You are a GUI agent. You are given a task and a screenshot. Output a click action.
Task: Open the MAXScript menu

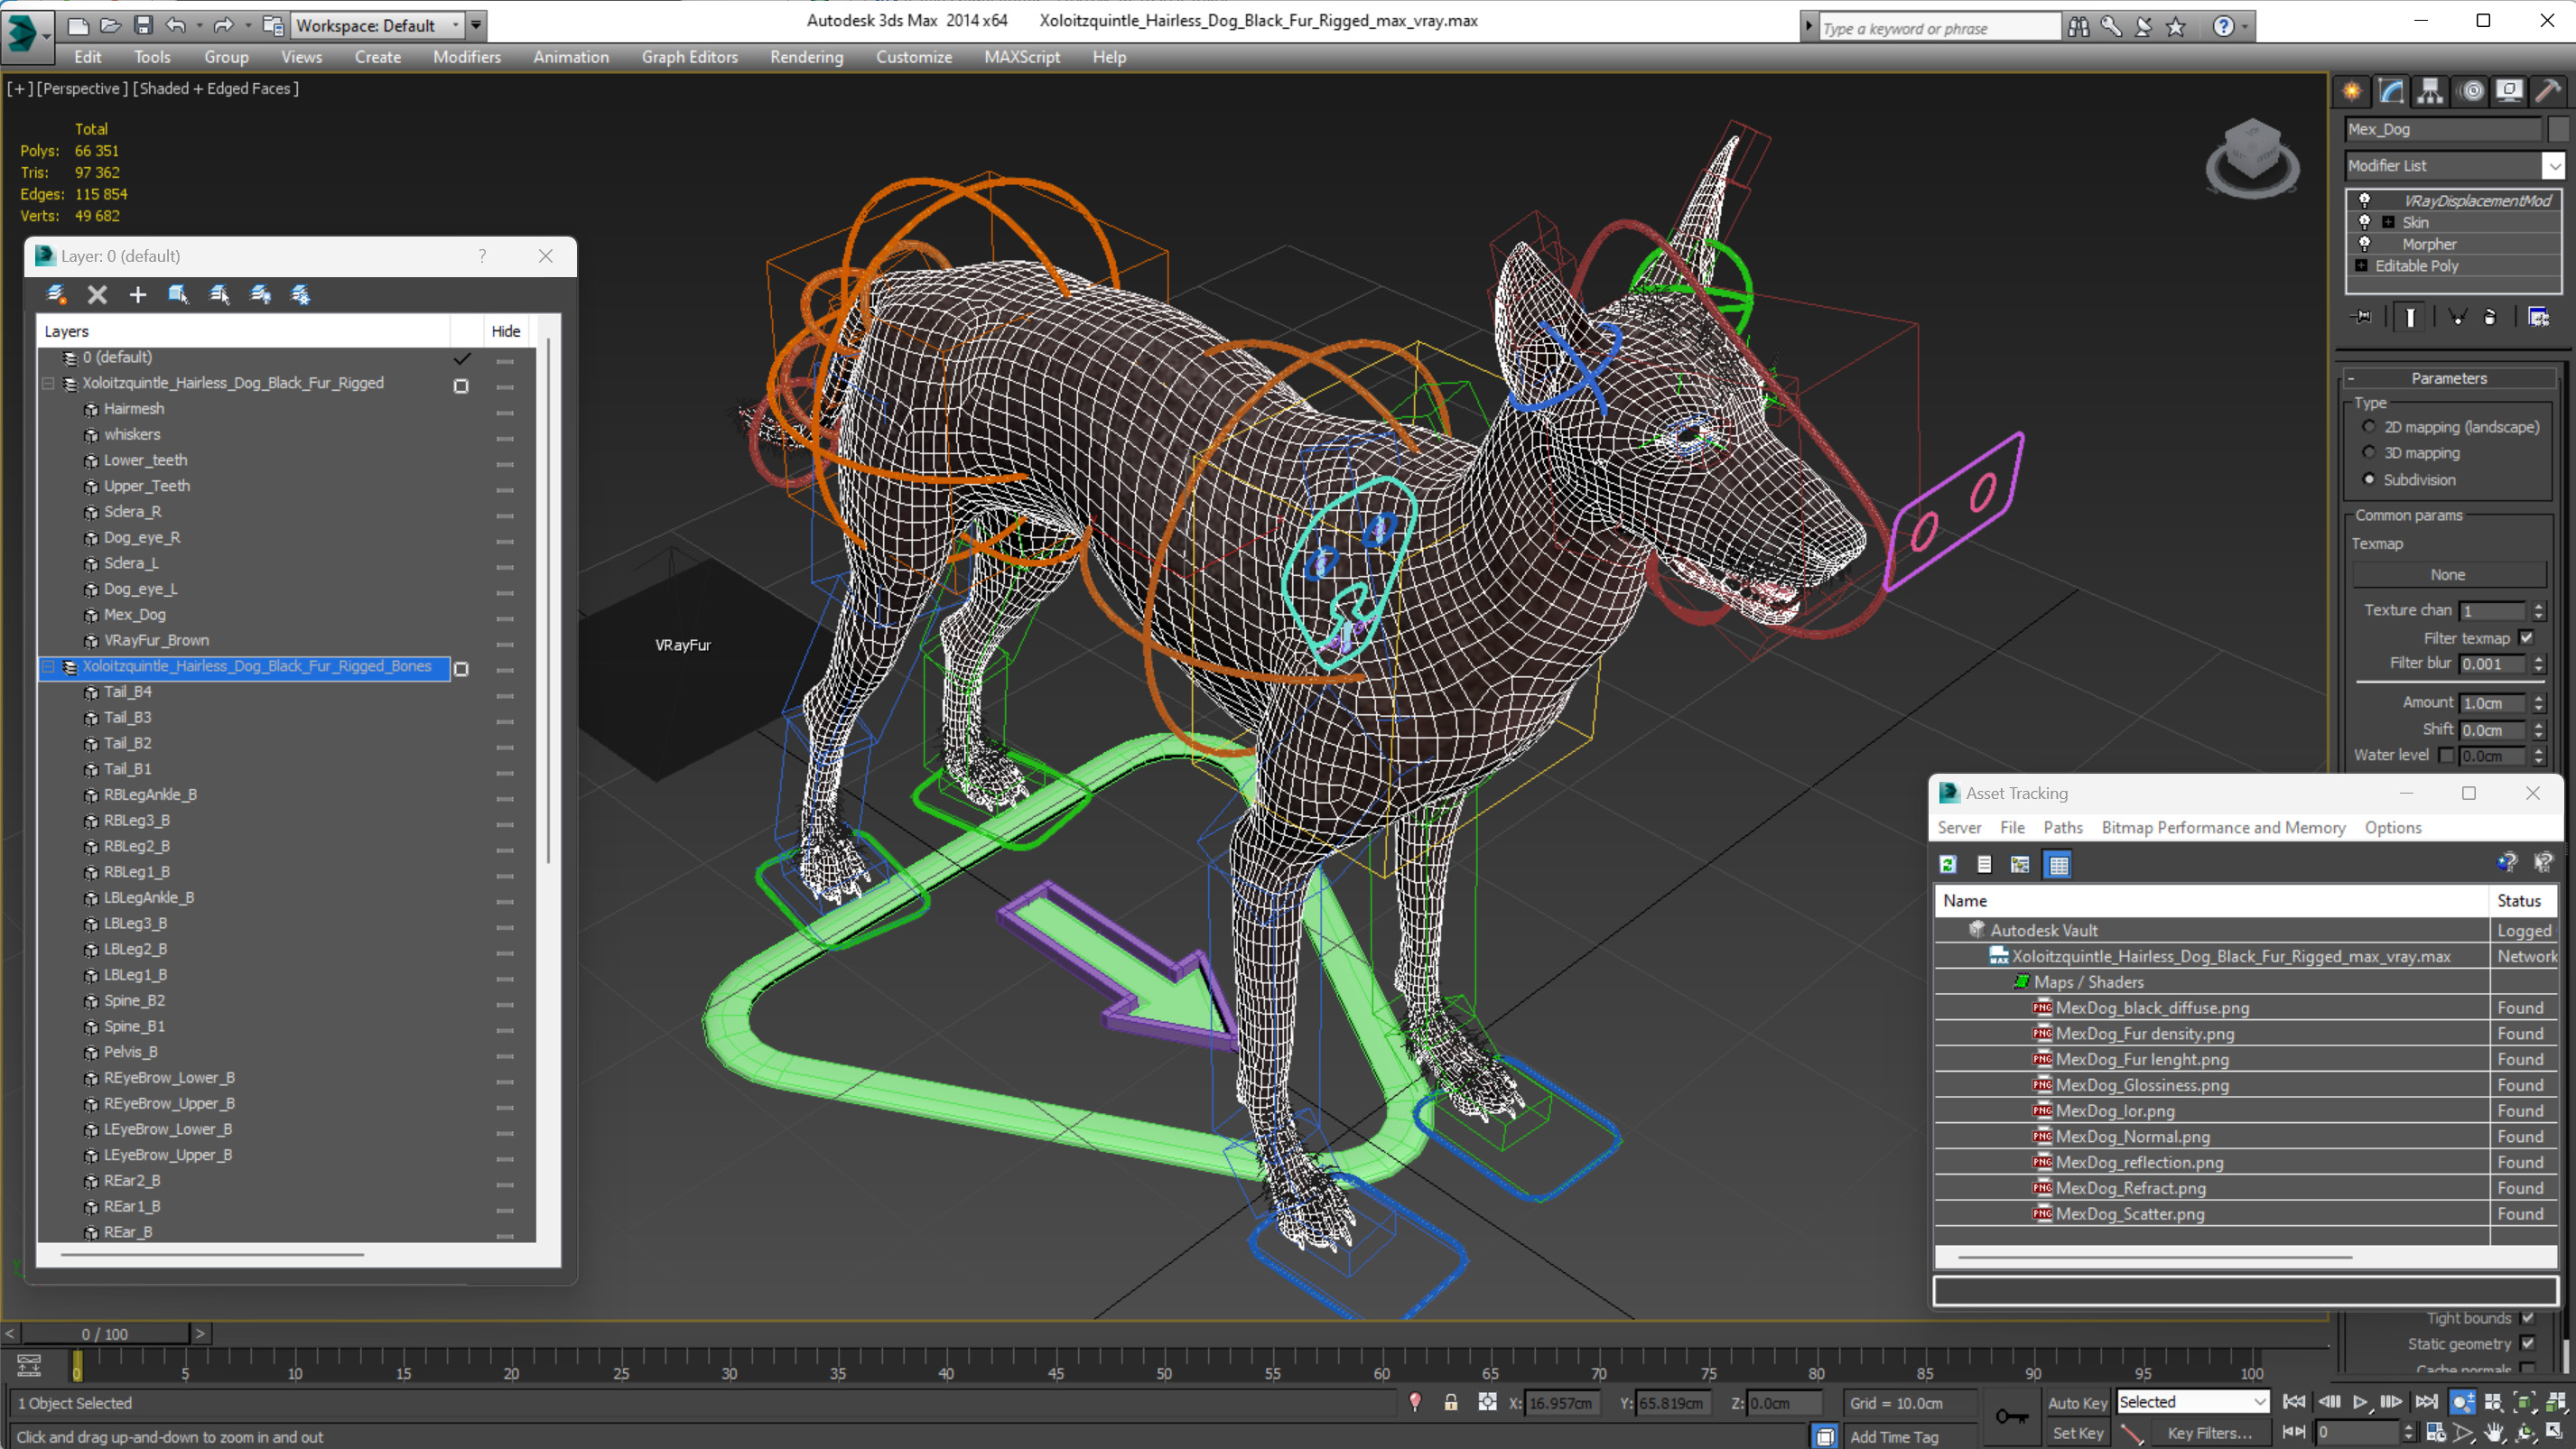click(1022, 57)
